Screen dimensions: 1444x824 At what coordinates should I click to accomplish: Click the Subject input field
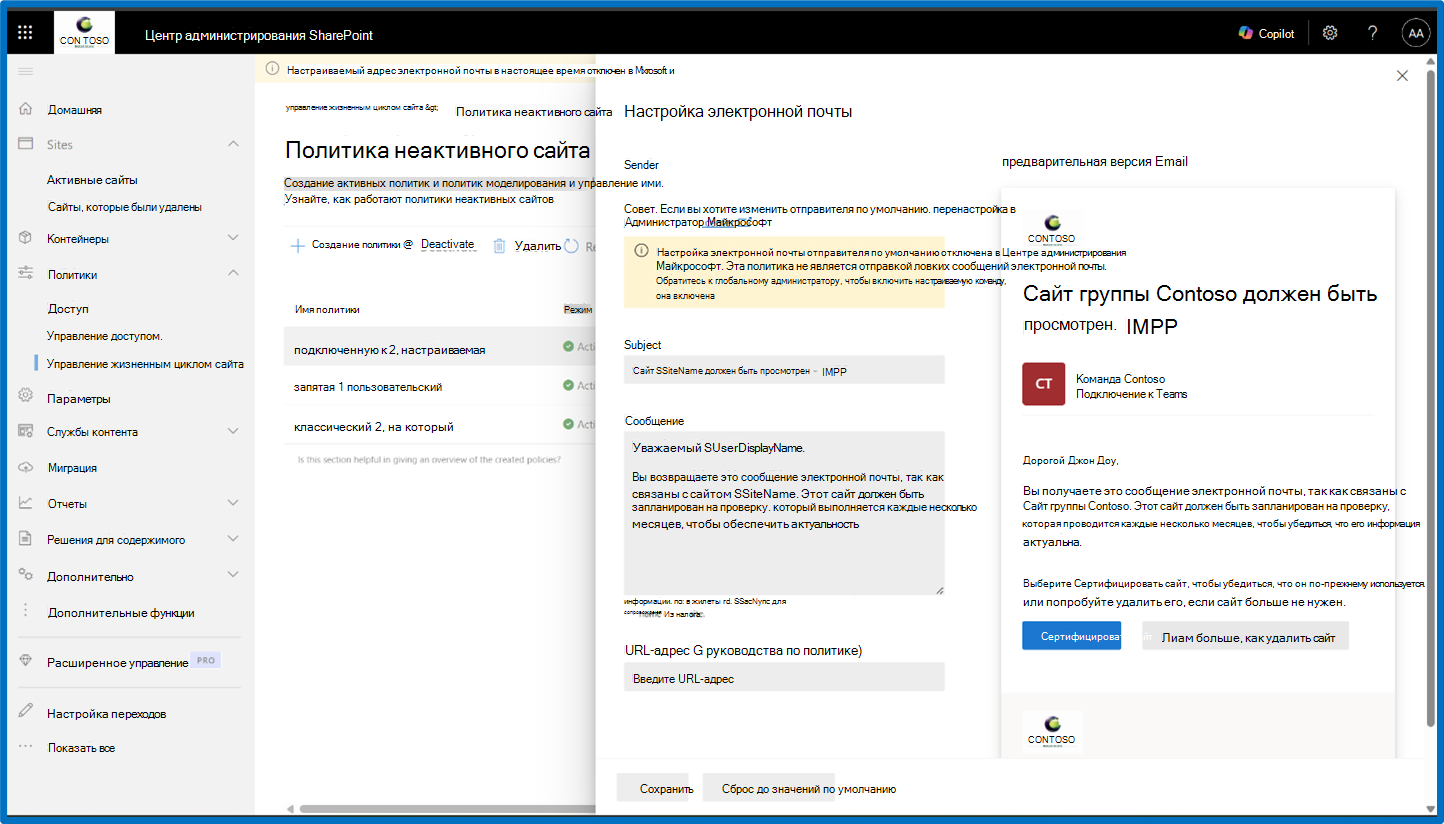pyautogui.click(x=784, y=370)
